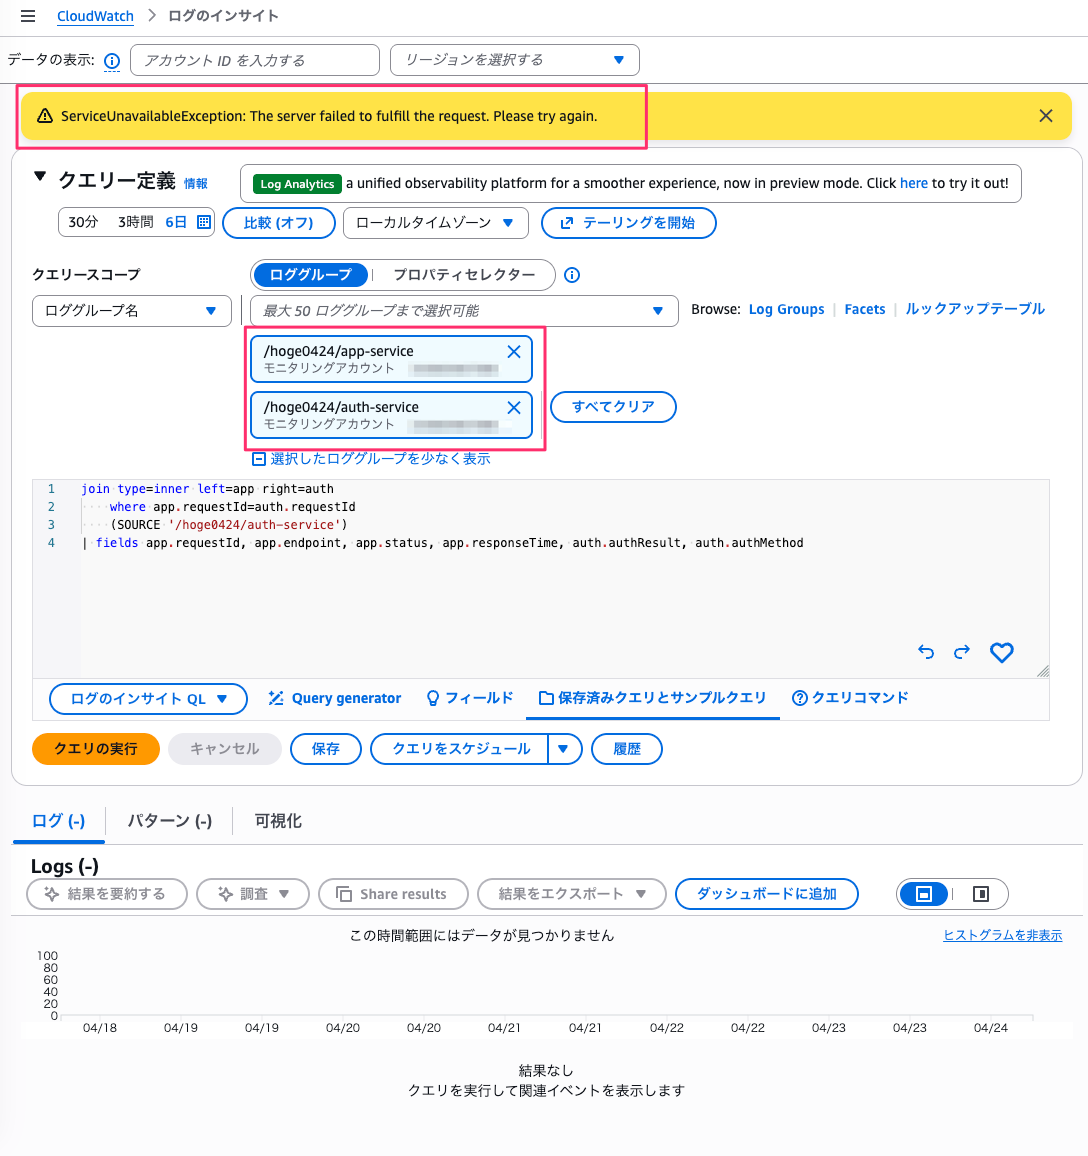Open the Query generator

(x=334, y=698)
